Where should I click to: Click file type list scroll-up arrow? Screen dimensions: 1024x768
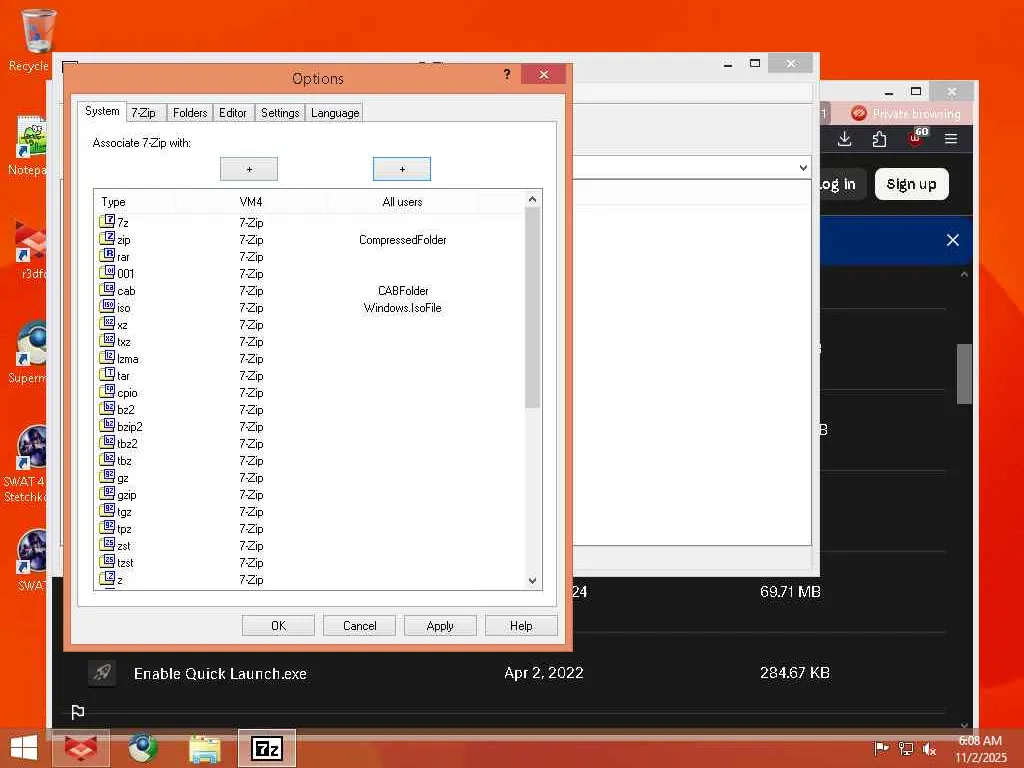tap(532, 199)
